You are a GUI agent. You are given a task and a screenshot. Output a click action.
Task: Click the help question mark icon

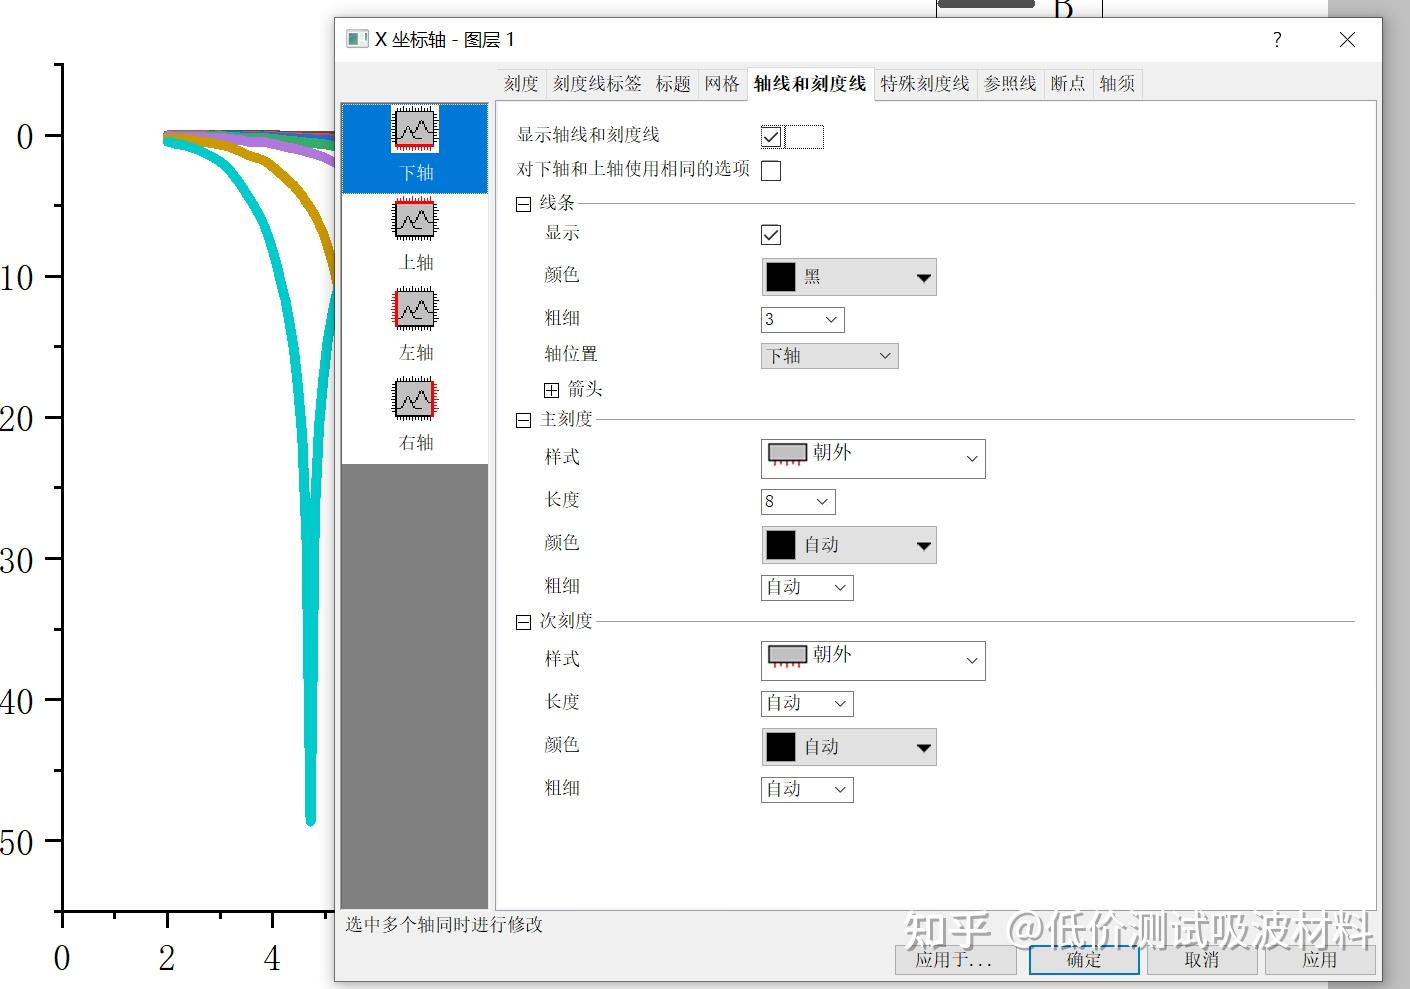tap(1276, 40)
